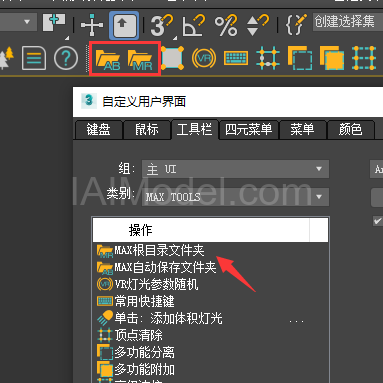Open the common hotkeys keyboard toolbar icon
The image size is (383, 383).
click(236, 58)
